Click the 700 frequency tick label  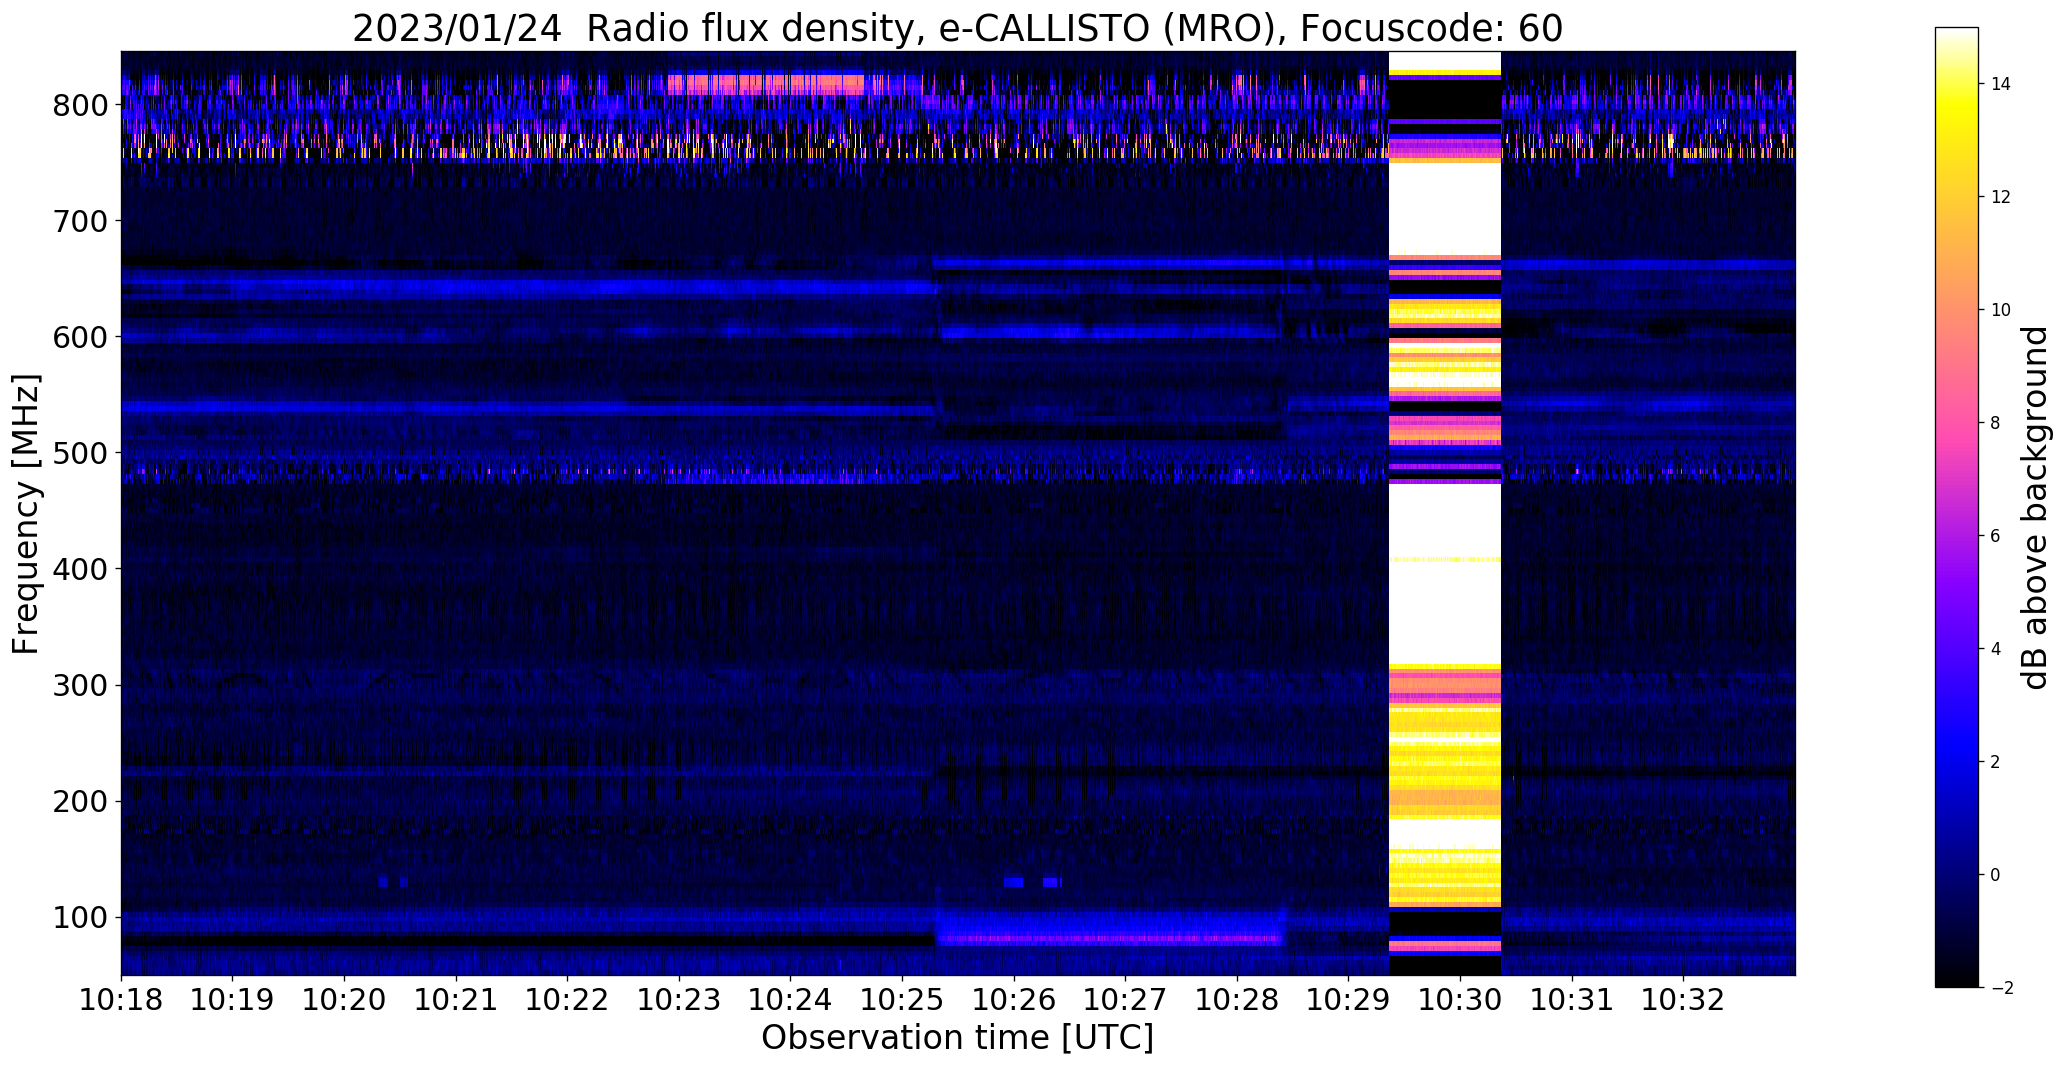[81, 221]
